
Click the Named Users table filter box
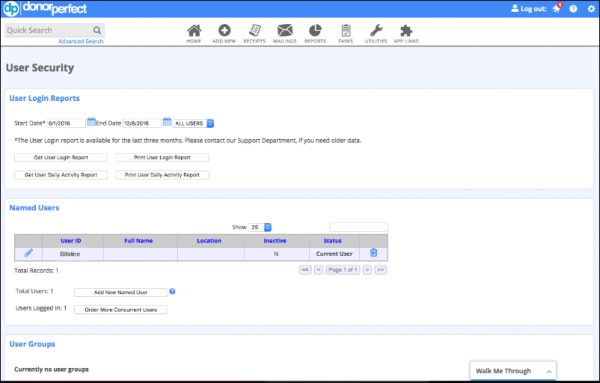359,227
